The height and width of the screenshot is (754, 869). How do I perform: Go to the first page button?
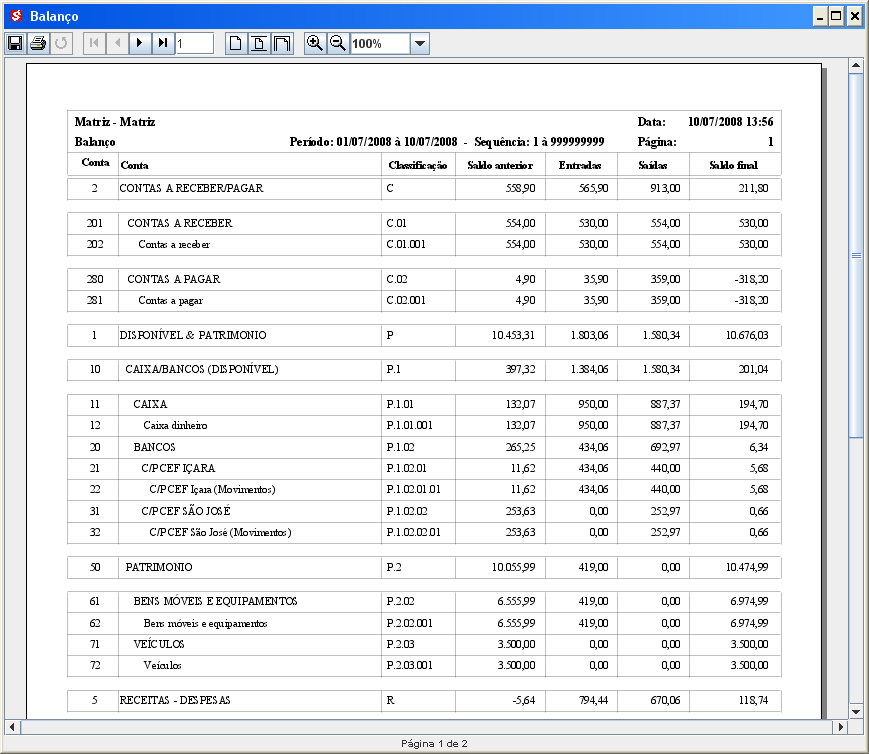[94, 43]
